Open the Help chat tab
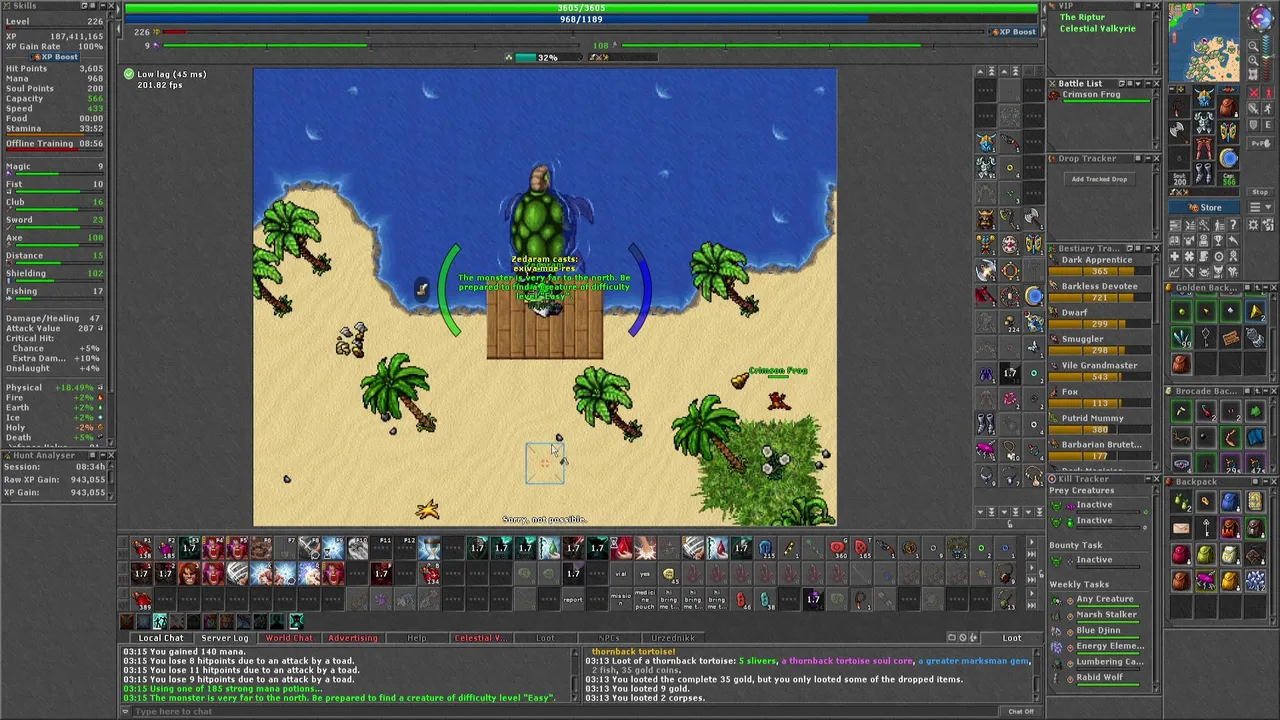 417,637
